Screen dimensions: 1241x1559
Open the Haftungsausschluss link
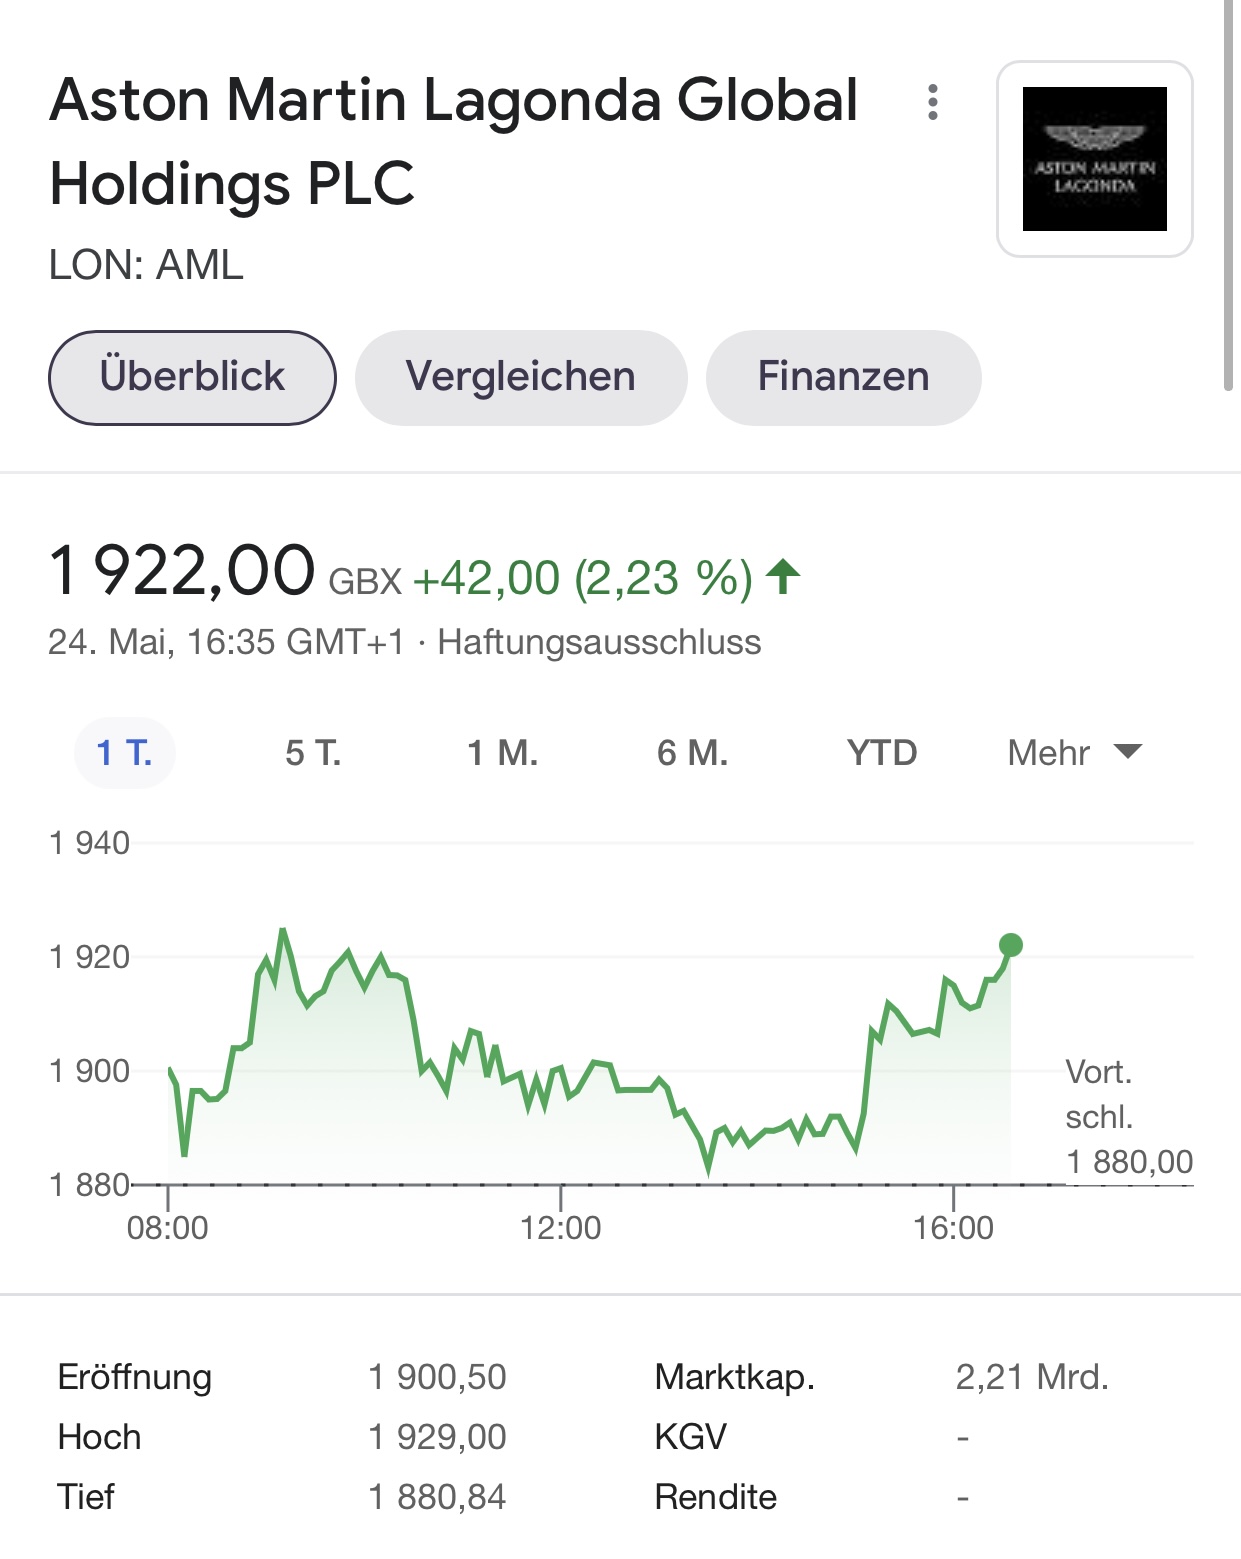click(599, 642)
